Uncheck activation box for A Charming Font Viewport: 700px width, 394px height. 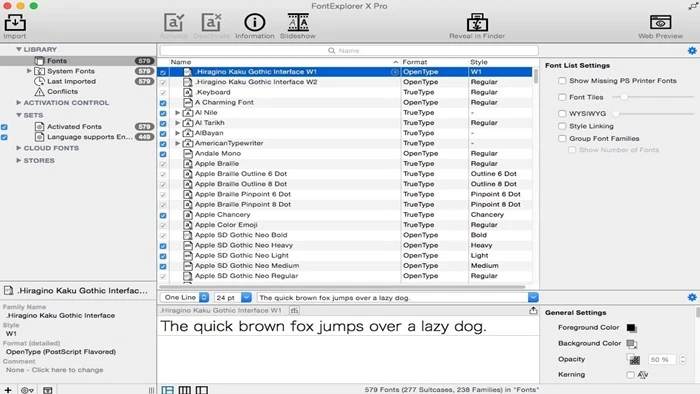coord(163,103)
